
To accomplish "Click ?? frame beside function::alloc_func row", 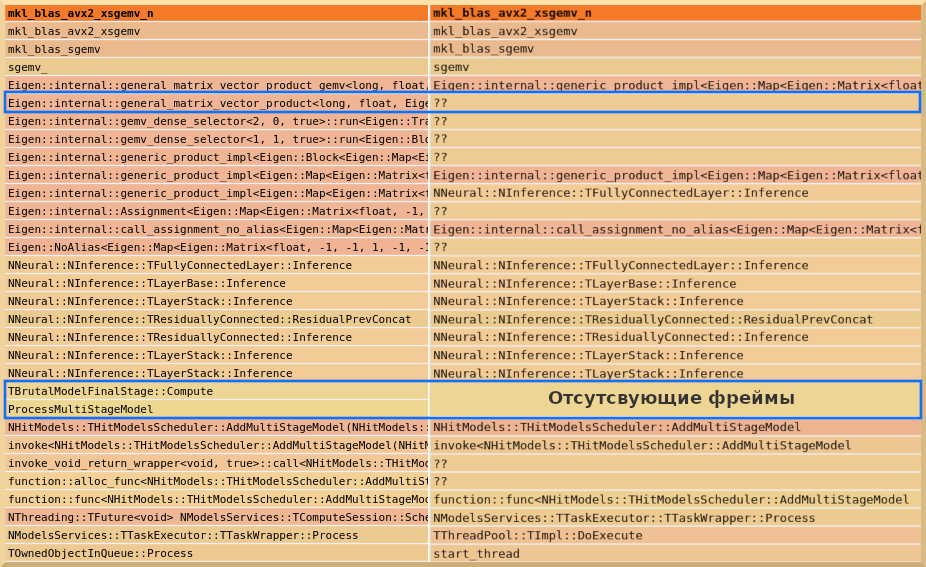I will tap(675, 481).
